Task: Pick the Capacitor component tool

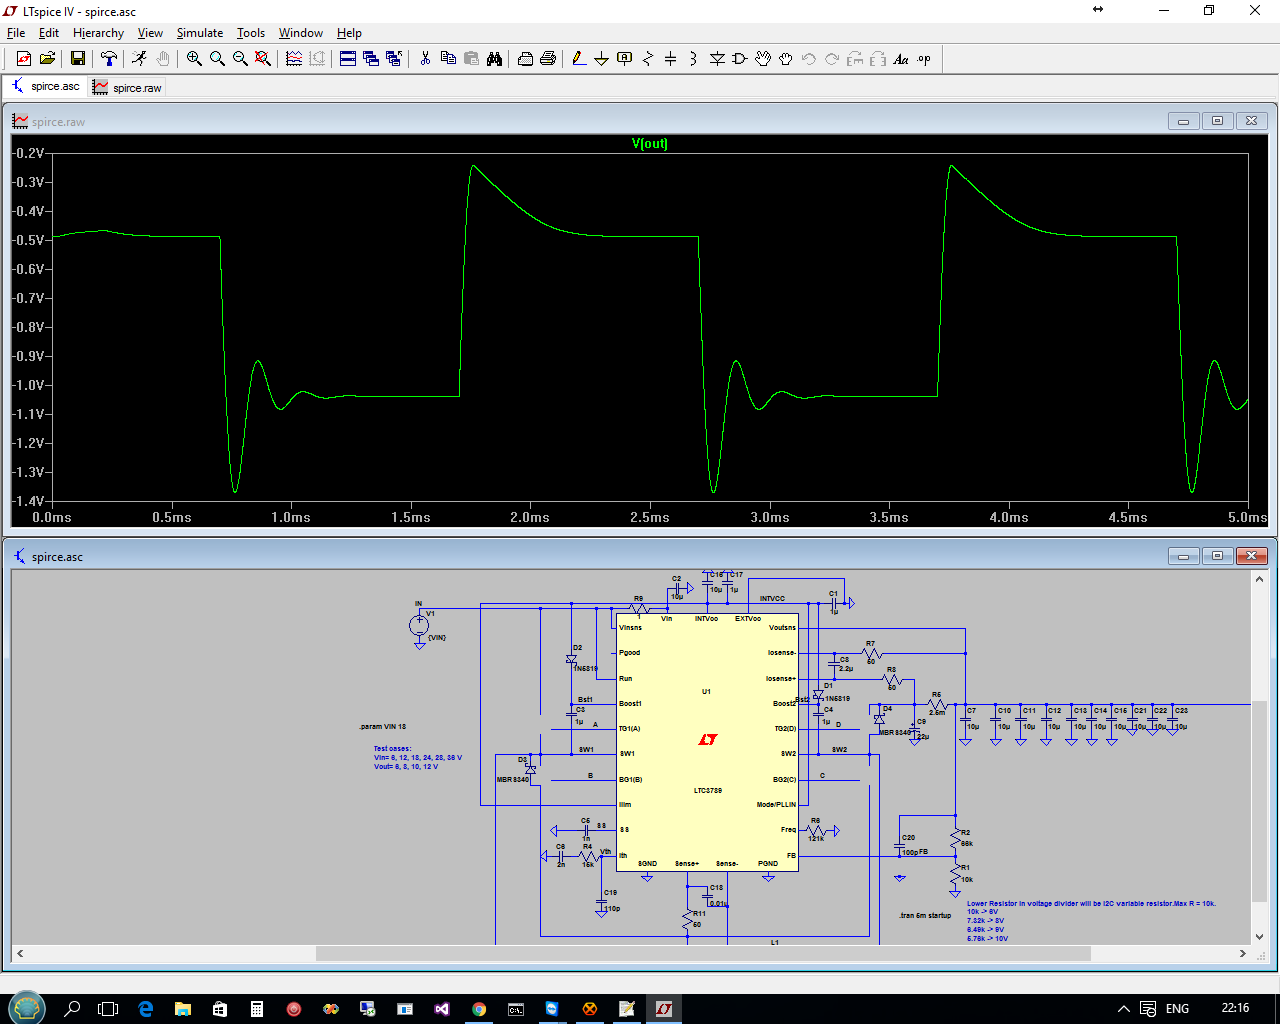Action: click(x=671, y=59)
